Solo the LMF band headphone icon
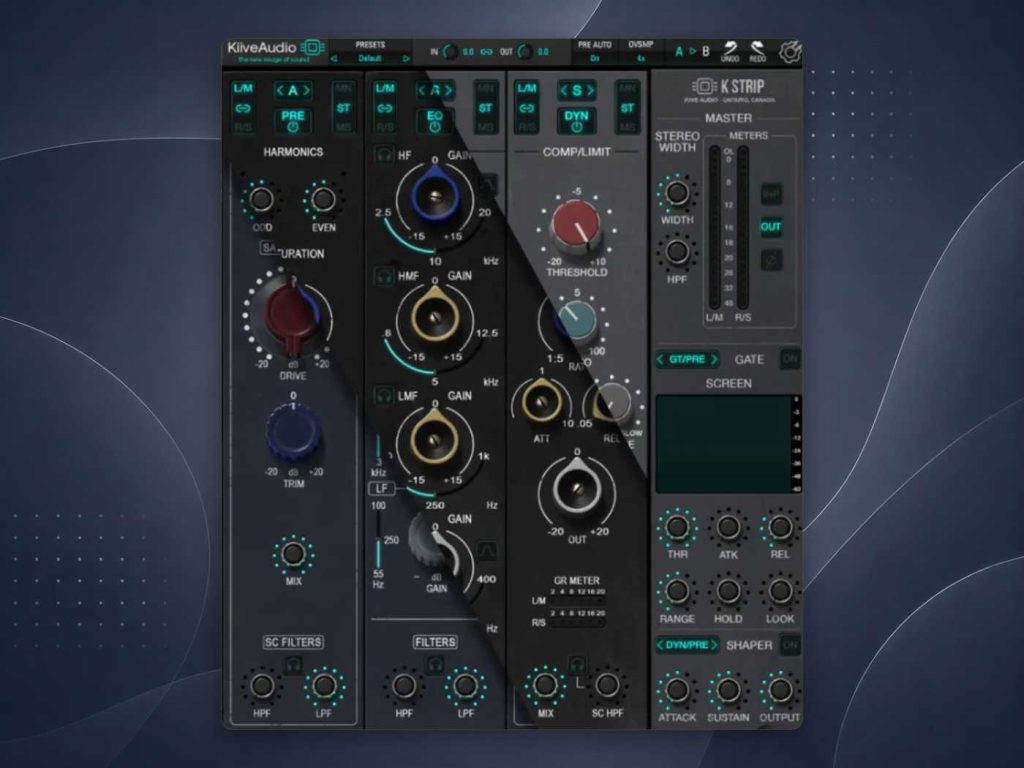This screenshot has width=1024, height=768. (384, 395)
